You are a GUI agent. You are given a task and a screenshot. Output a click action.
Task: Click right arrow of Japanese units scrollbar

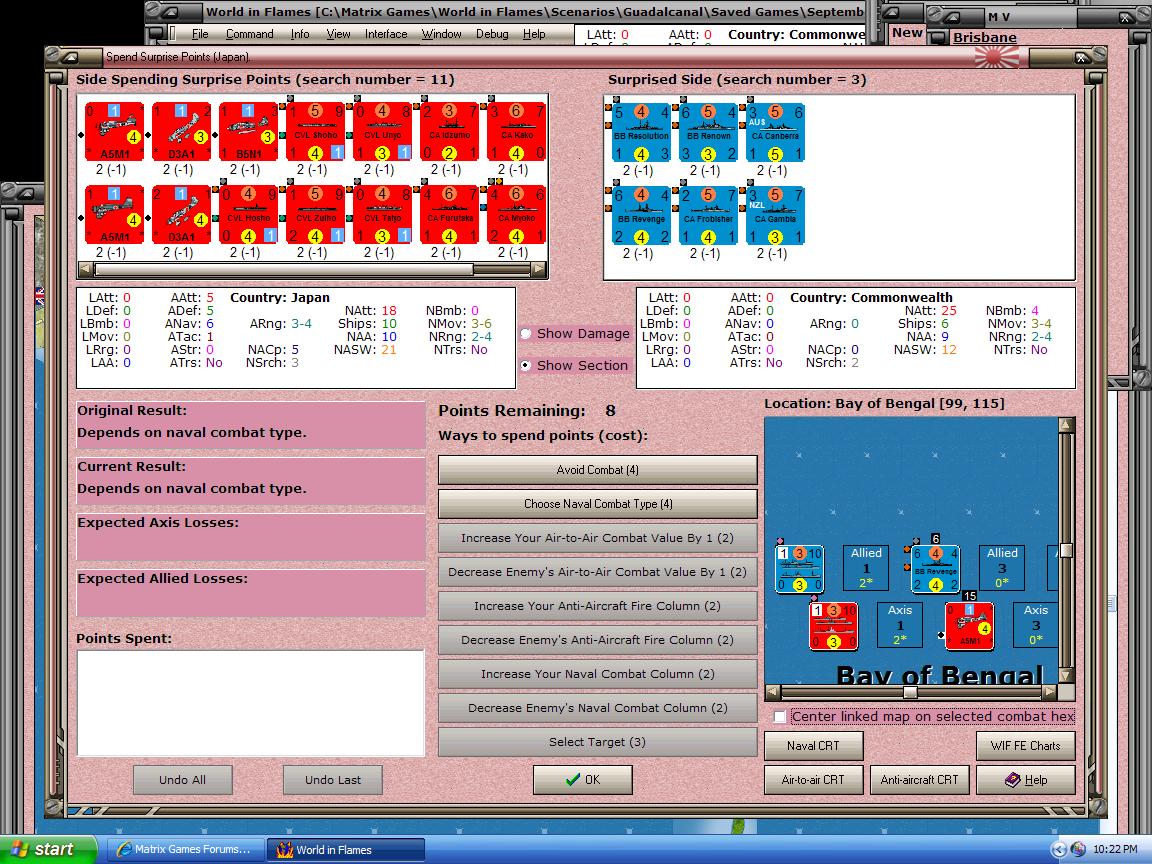539,270
